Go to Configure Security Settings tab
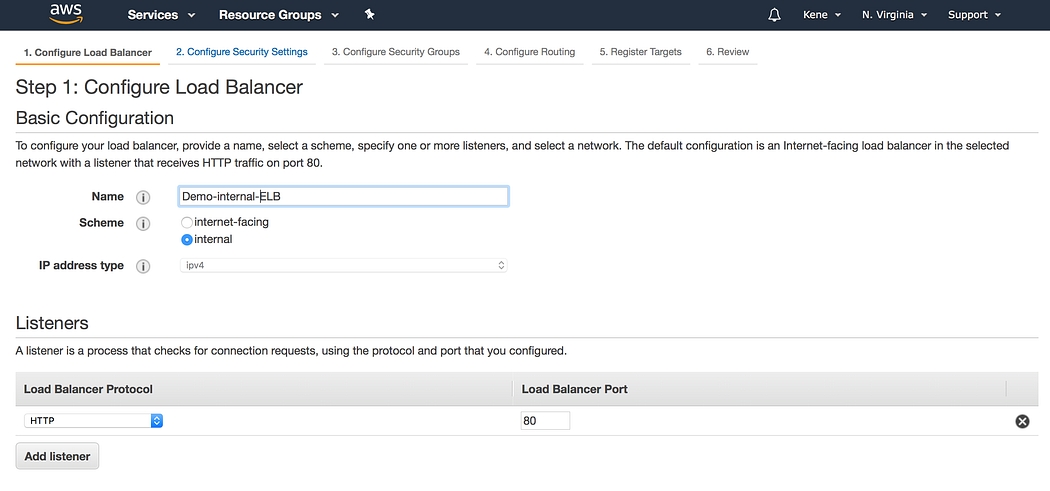1050x491 pixels. pos(241,52)
